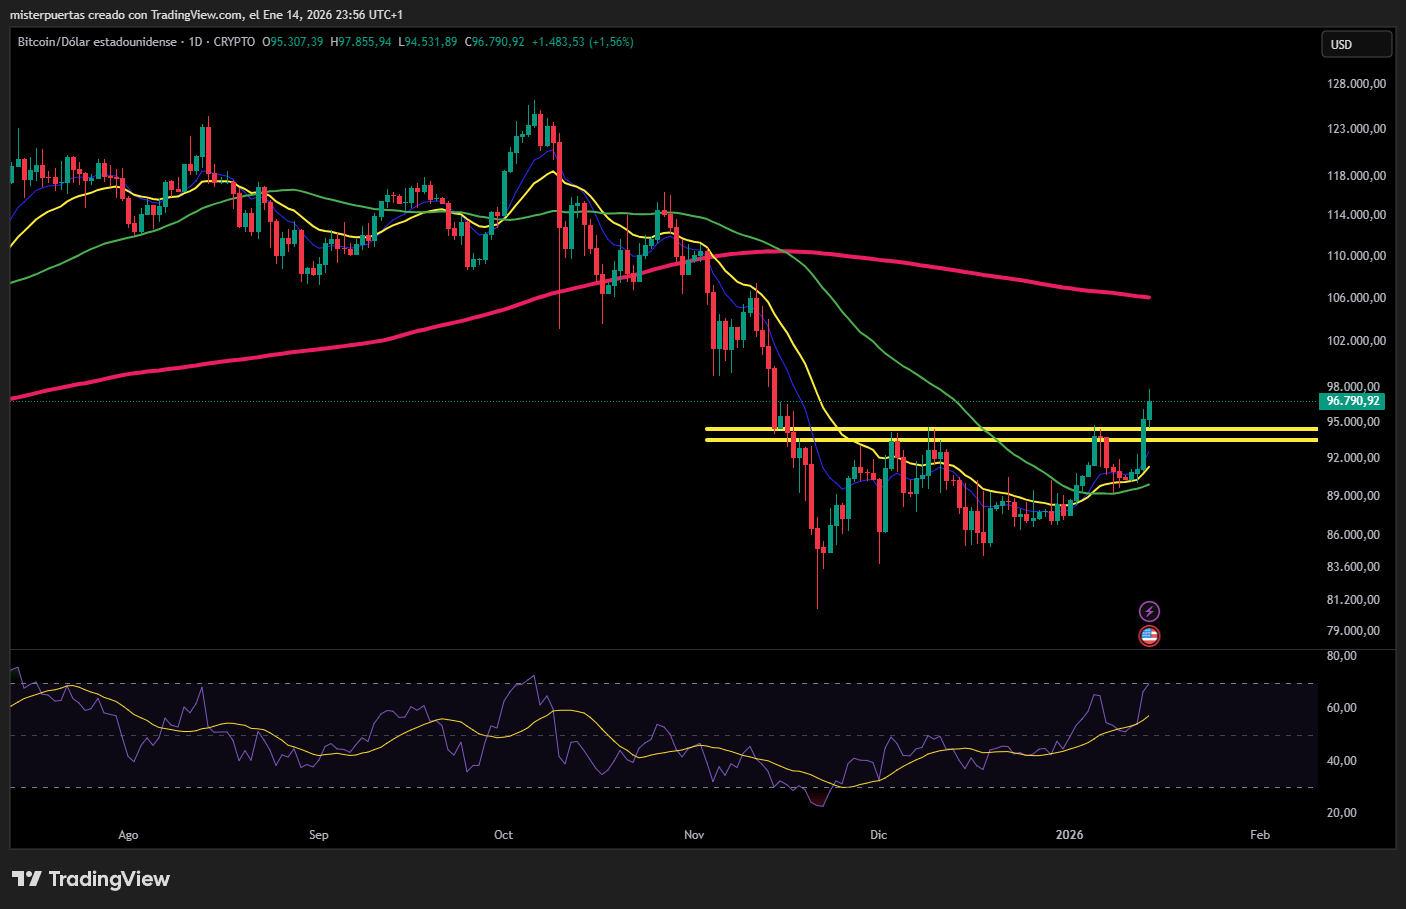The height and width of the screenshot is (909, 1406).
Task: Click the 102.000,00 price axis label
Action: click(1356, 341)
